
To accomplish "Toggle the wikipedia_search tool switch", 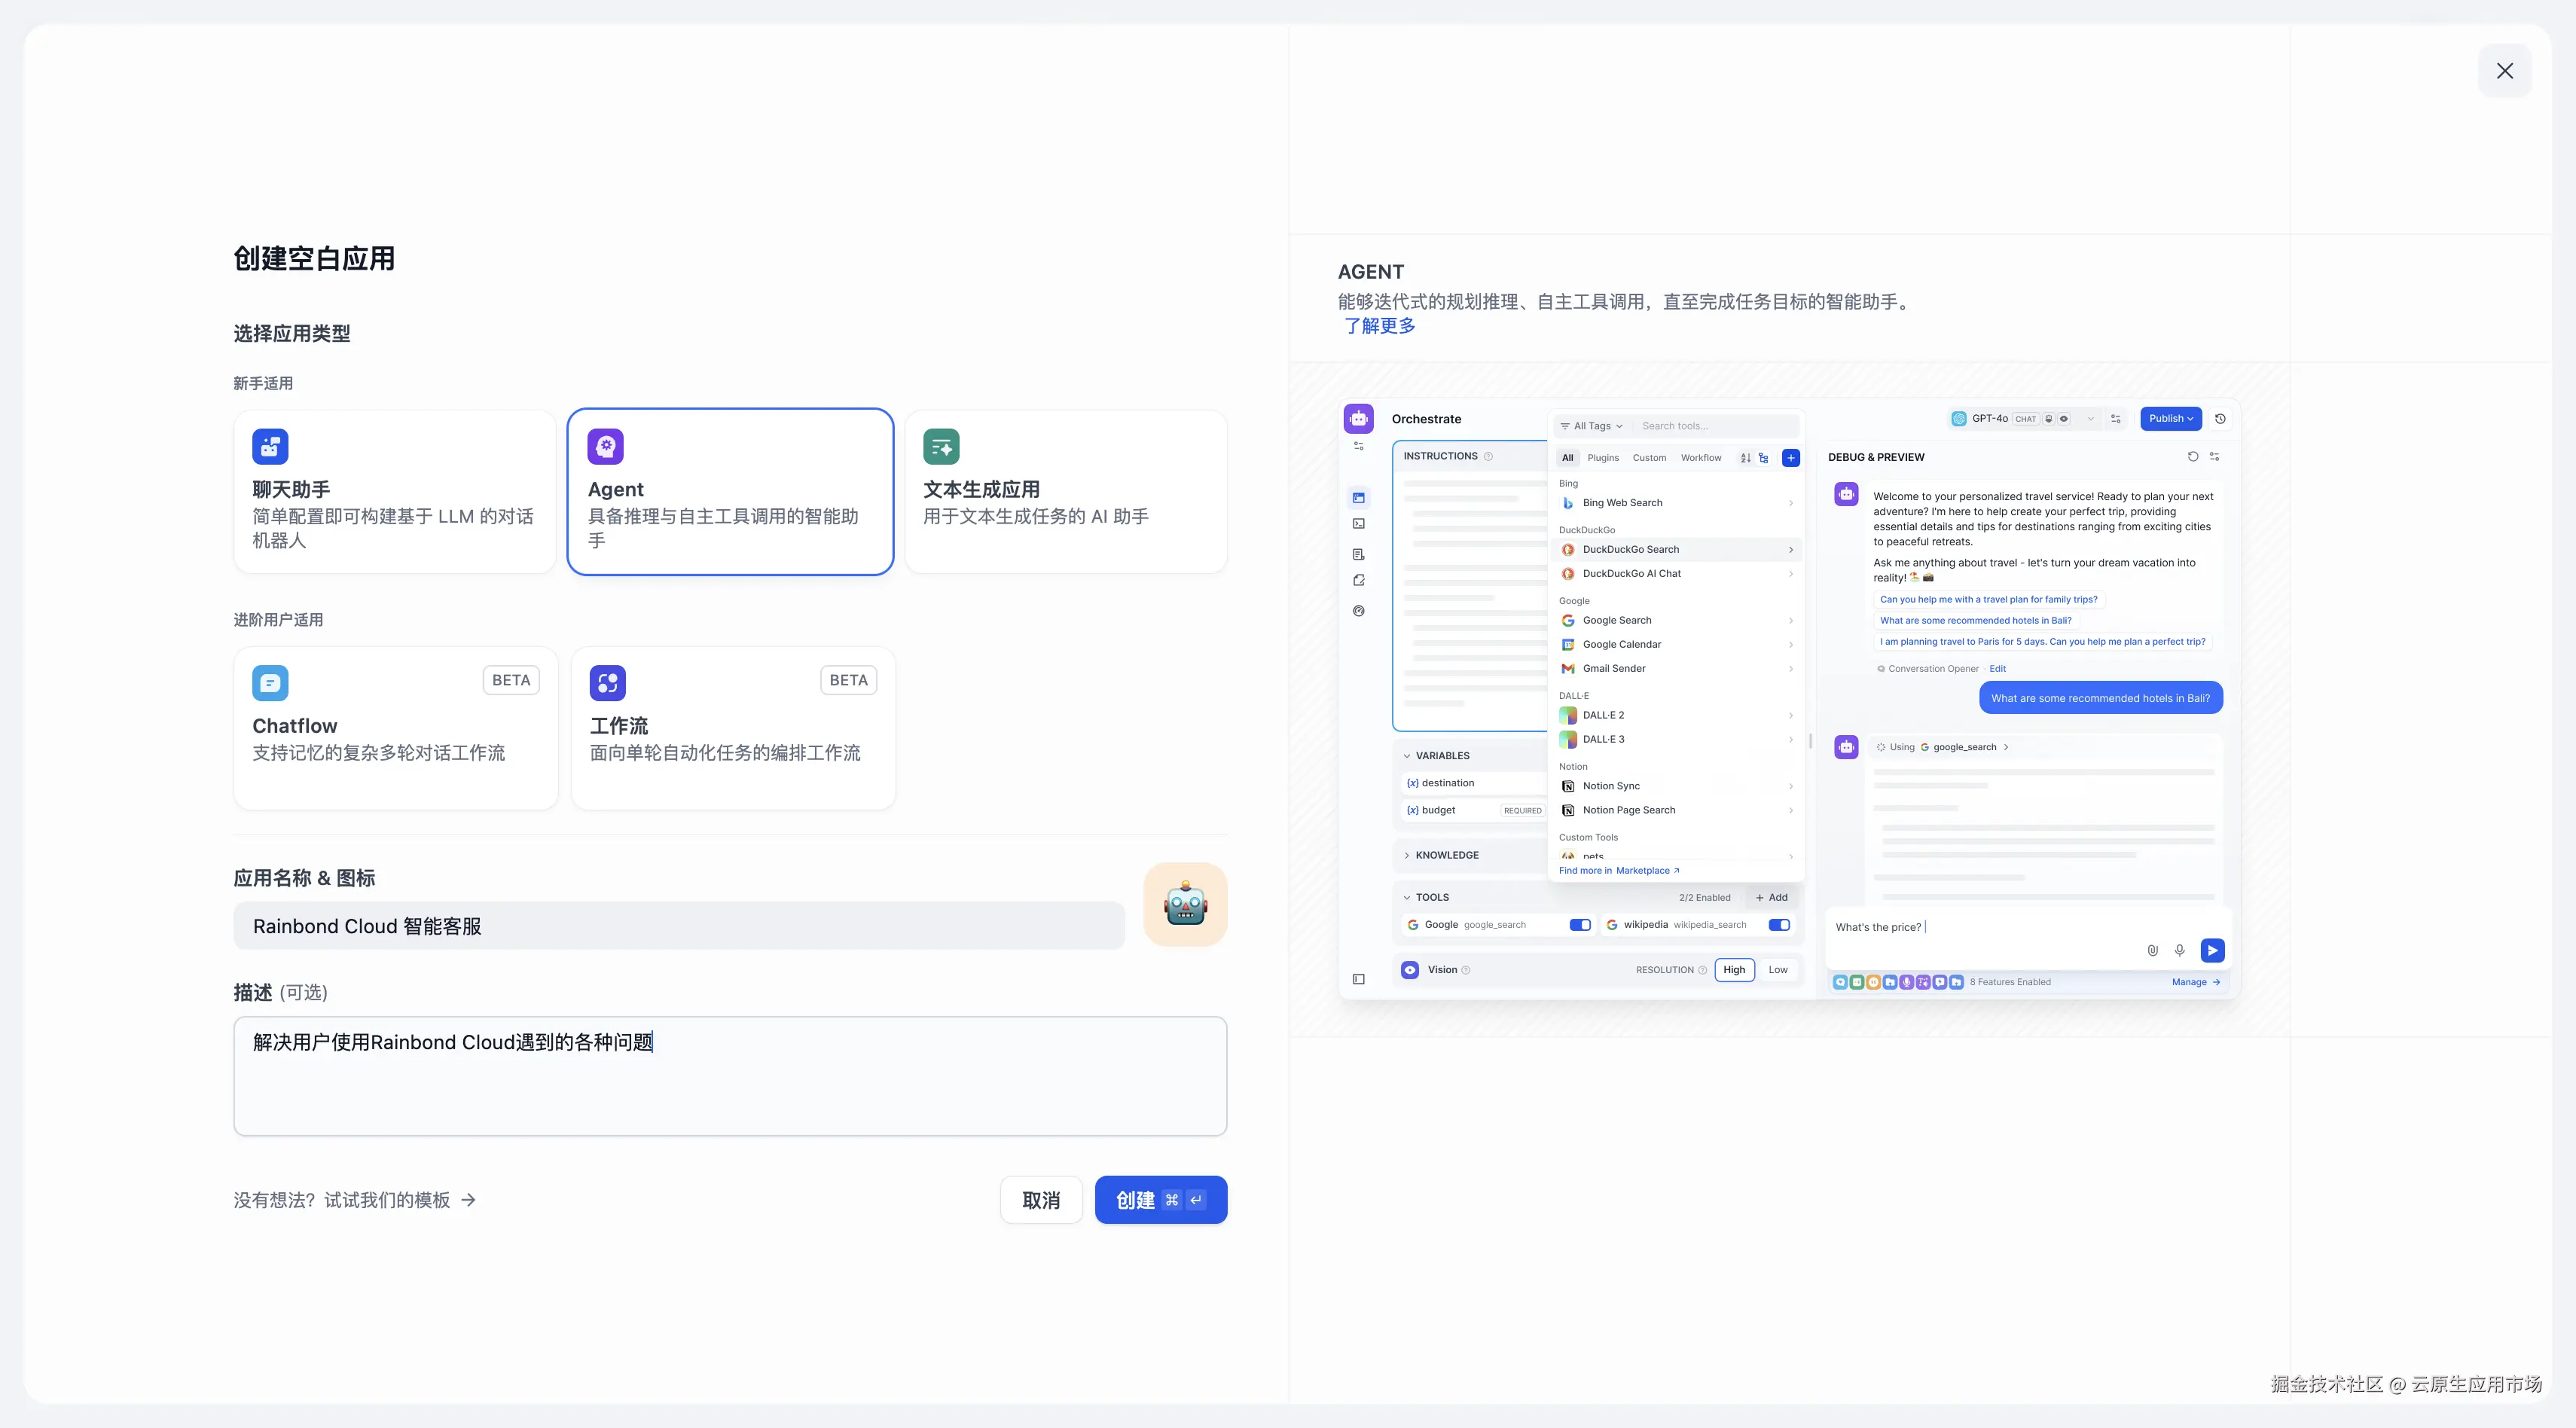I will pyautogui.click(x=1778, y=925).
